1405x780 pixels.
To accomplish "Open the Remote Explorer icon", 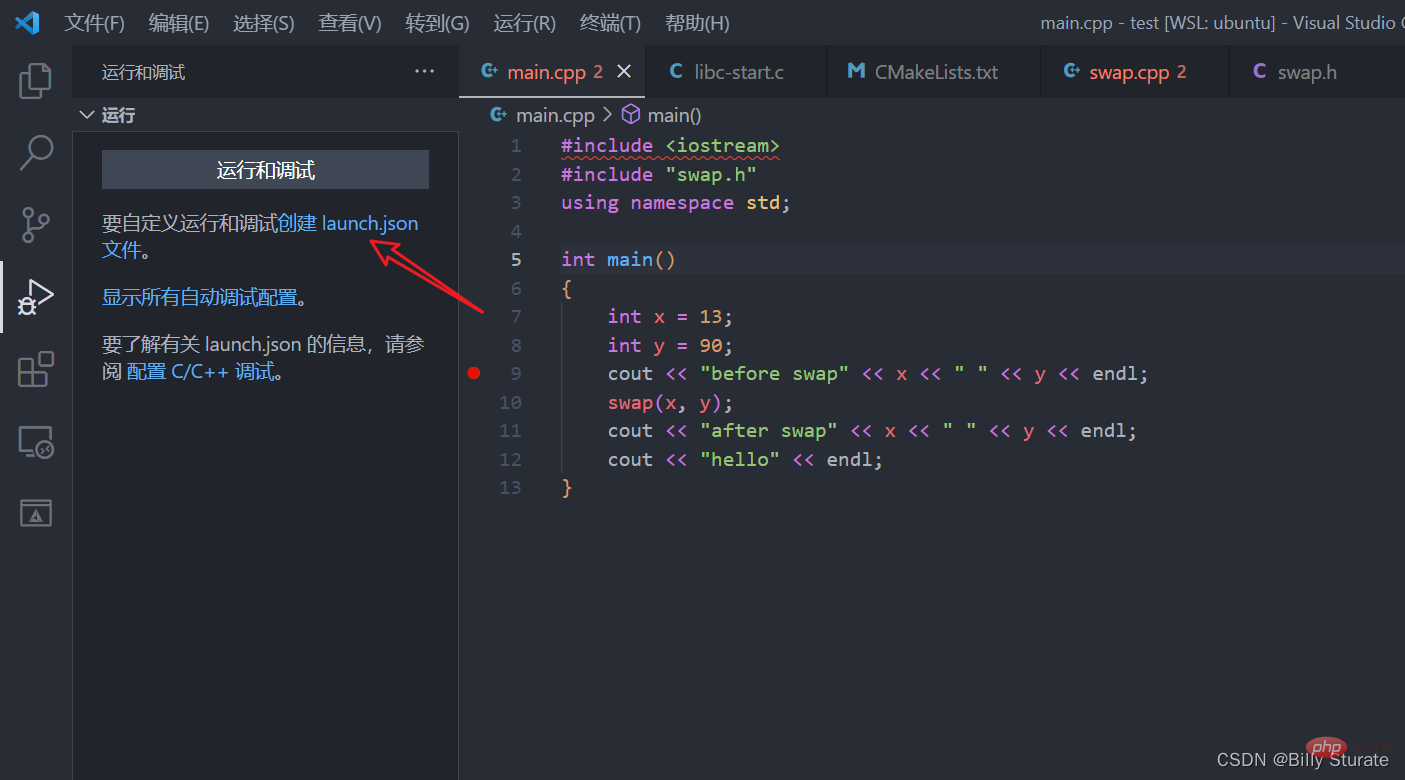I will pos(36,441).
